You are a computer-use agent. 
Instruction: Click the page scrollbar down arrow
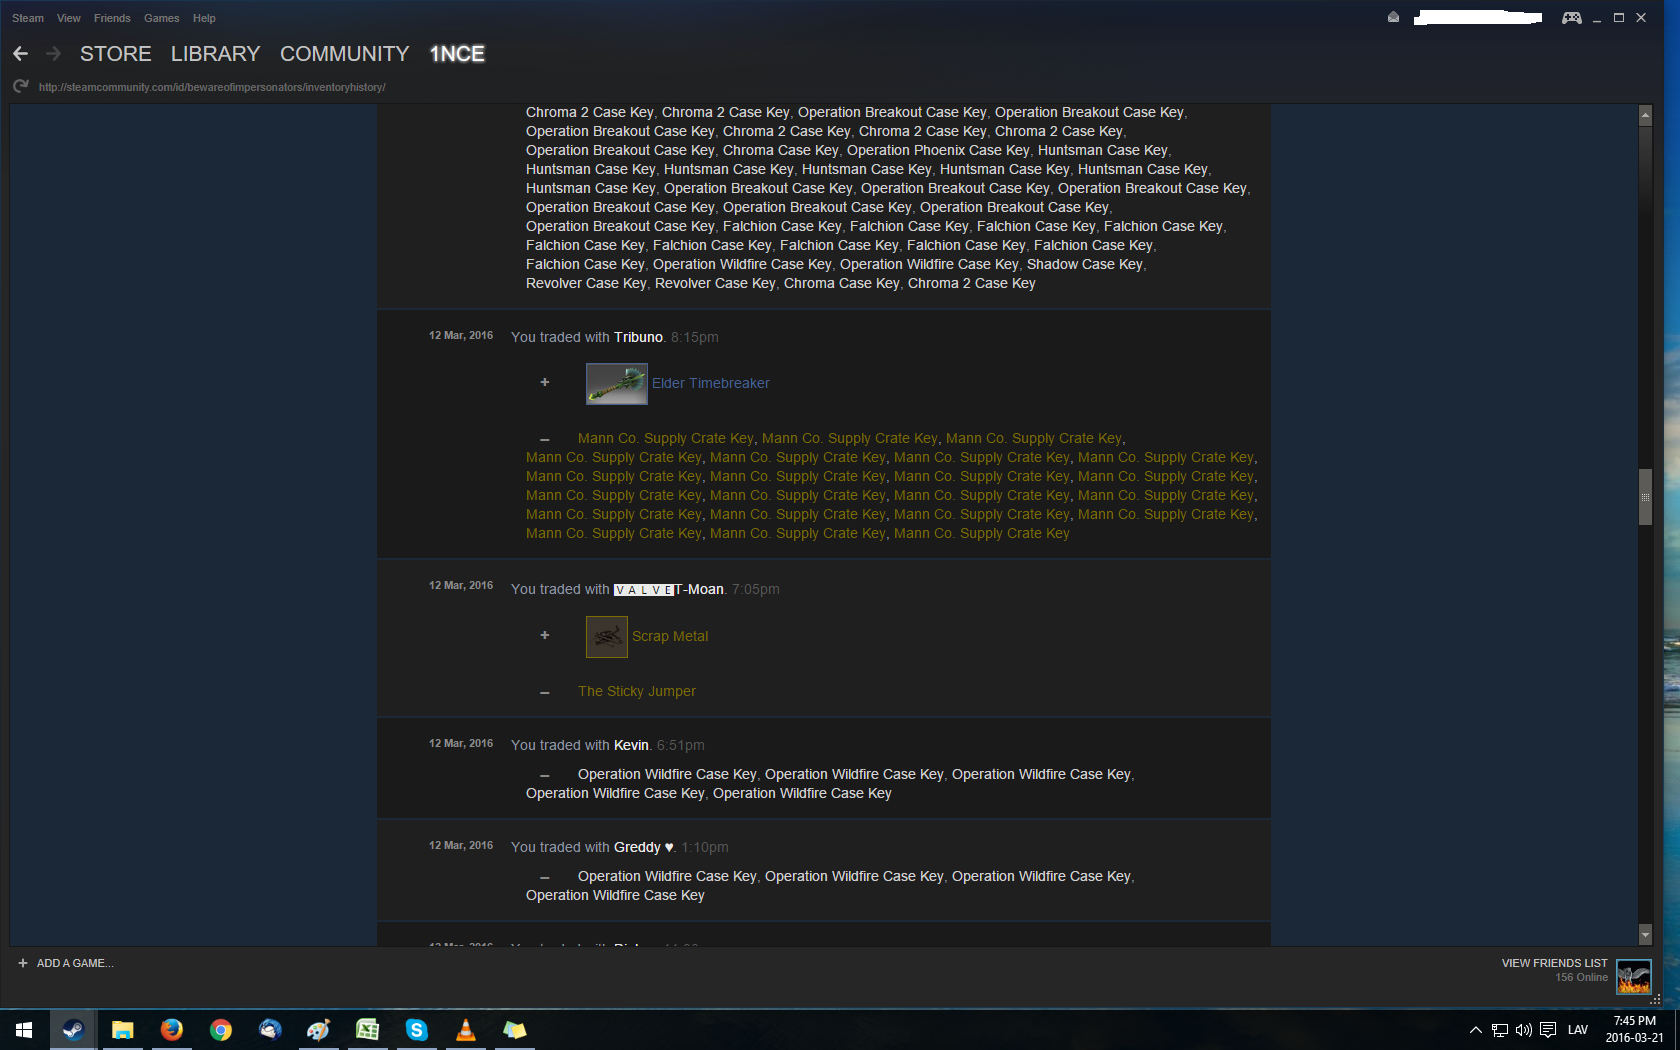pyautogui.click(x=1645, y=935)
